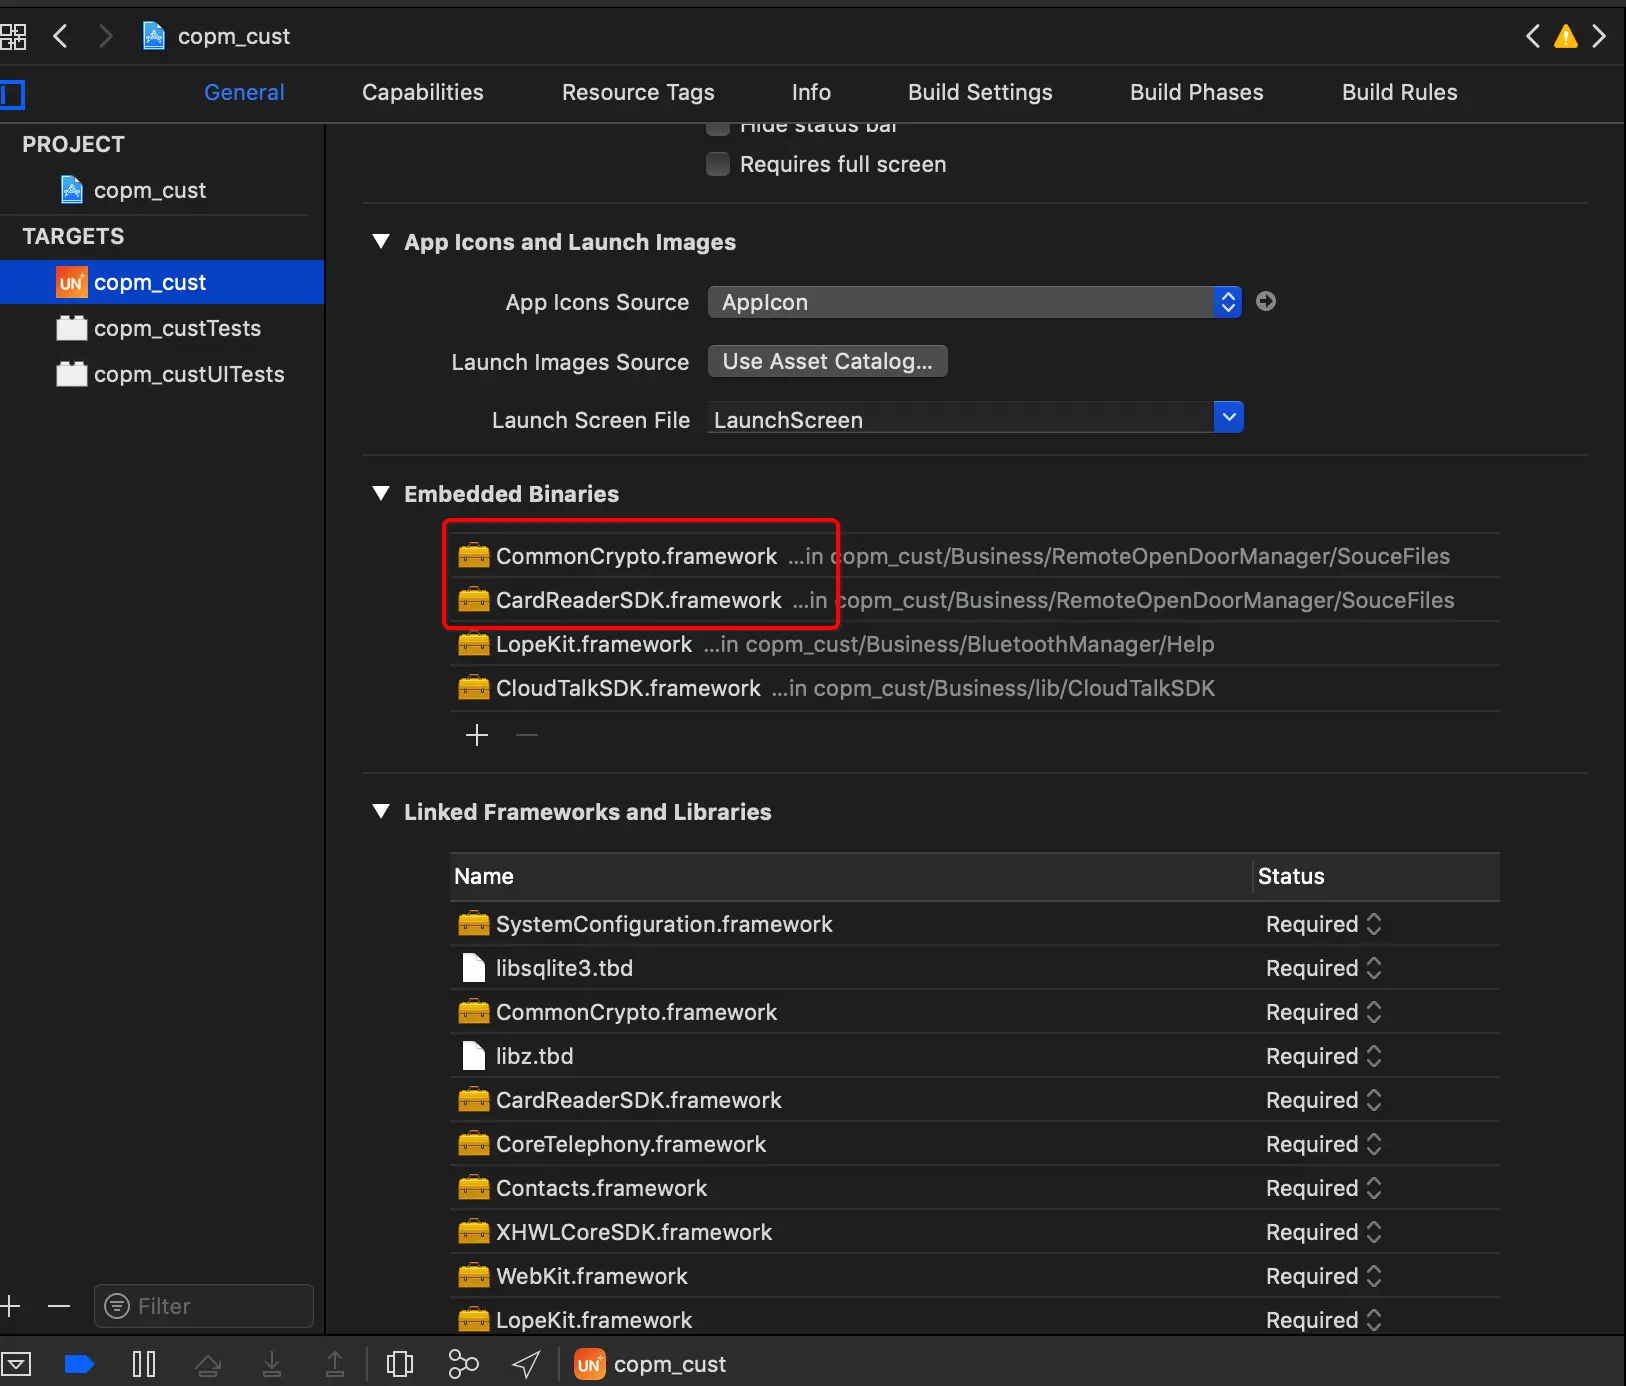Enable the Requires full screen checkbox

tap(717, 164)
